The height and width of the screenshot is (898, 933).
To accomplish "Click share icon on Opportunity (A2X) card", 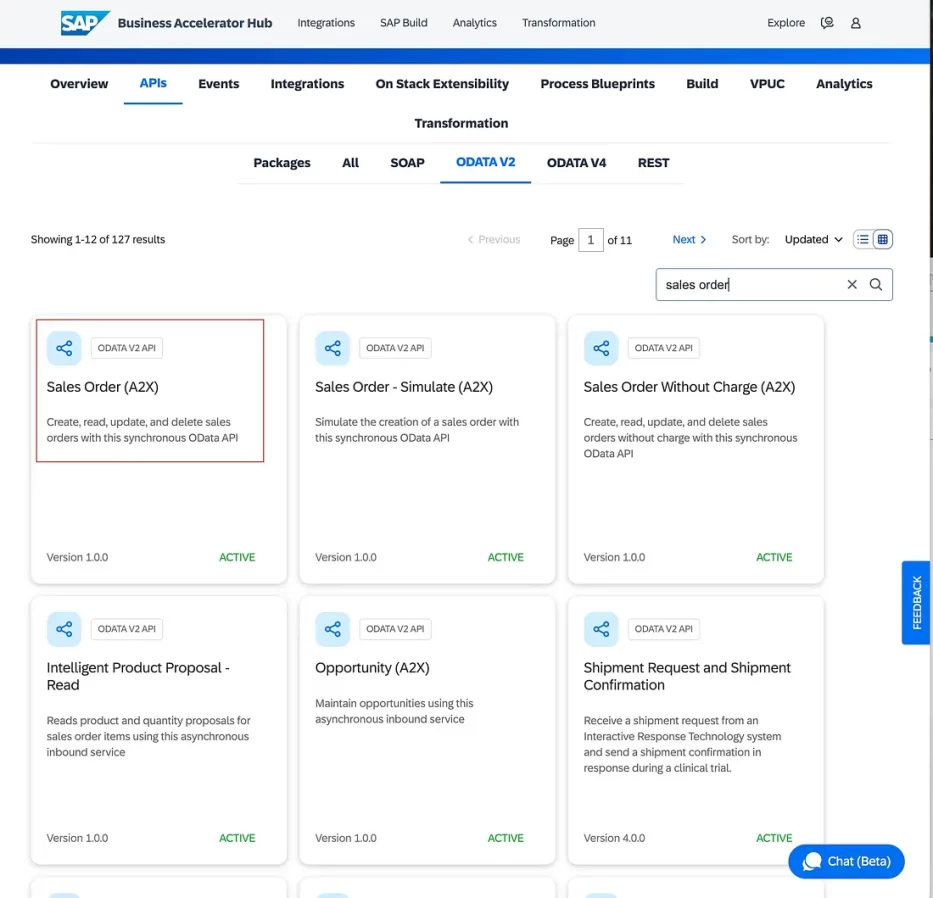I will [x=333, y=629].
